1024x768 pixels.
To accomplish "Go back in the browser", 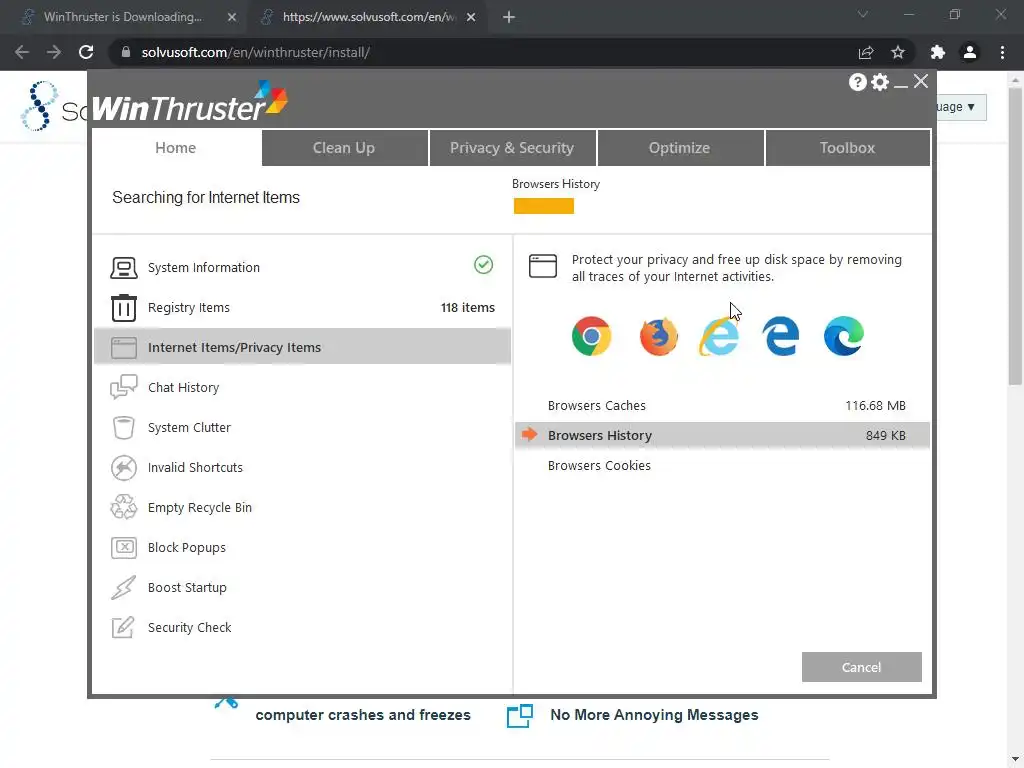I will tap(22, 52).
